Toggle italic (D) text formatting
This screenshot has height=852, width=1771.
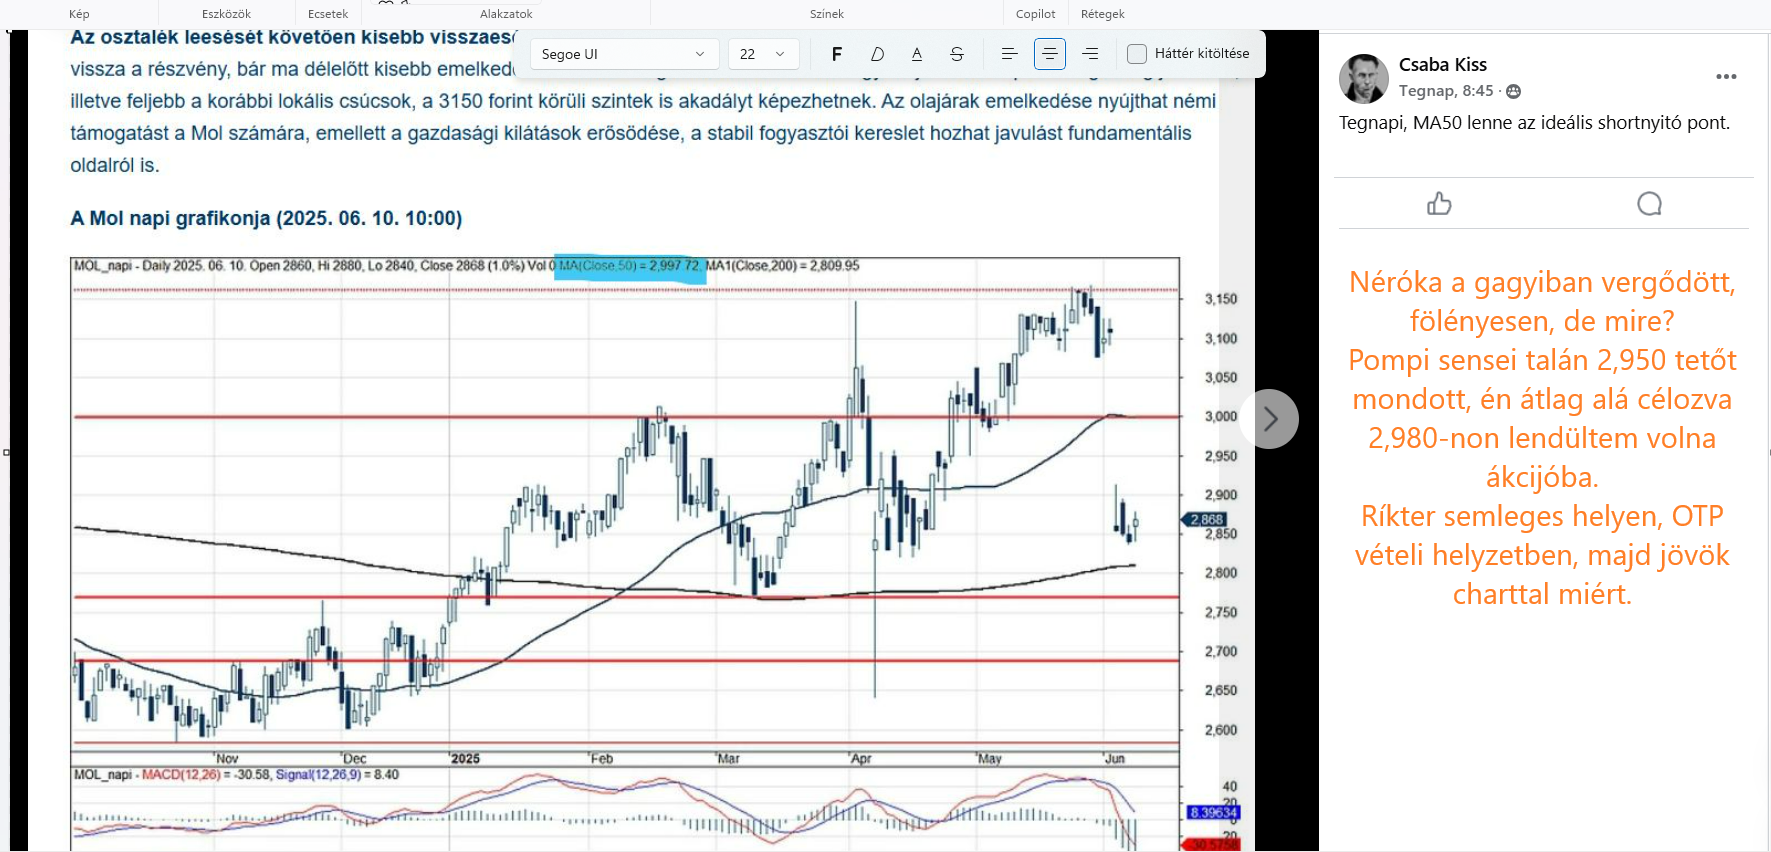click(877, 54)
